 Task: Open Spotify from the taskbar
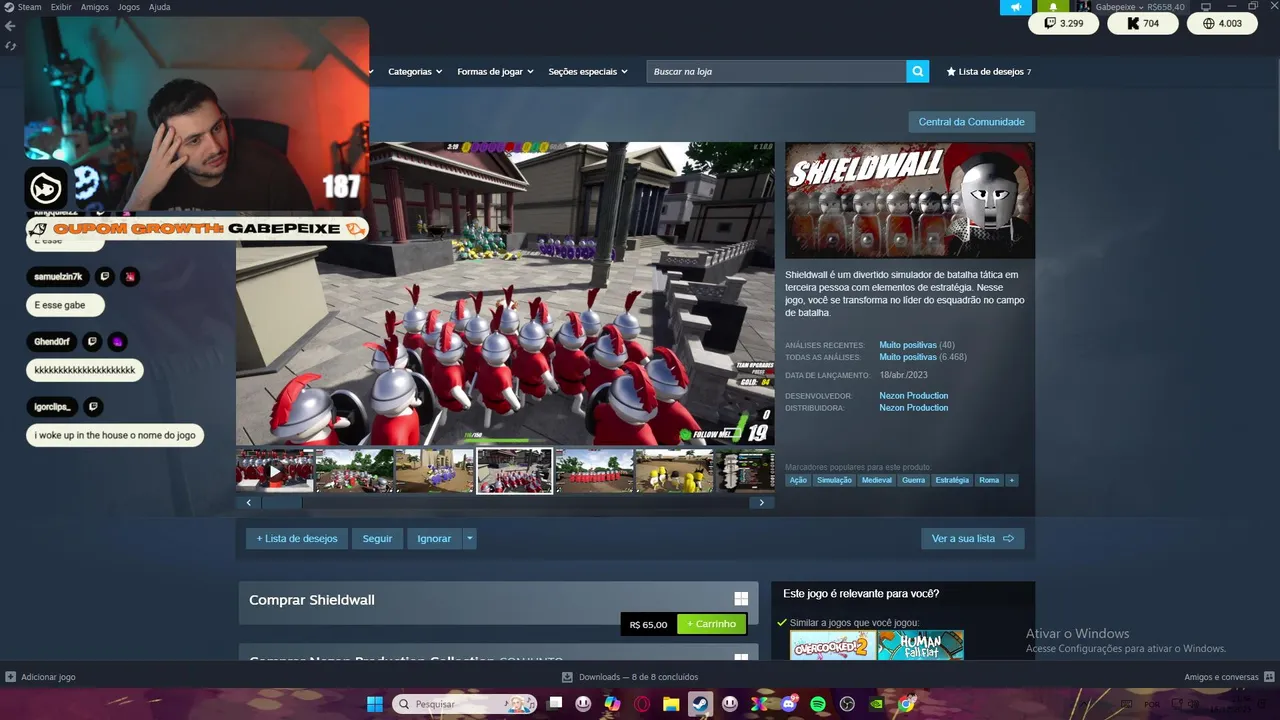pyautogui.click(x=817, y=704)
